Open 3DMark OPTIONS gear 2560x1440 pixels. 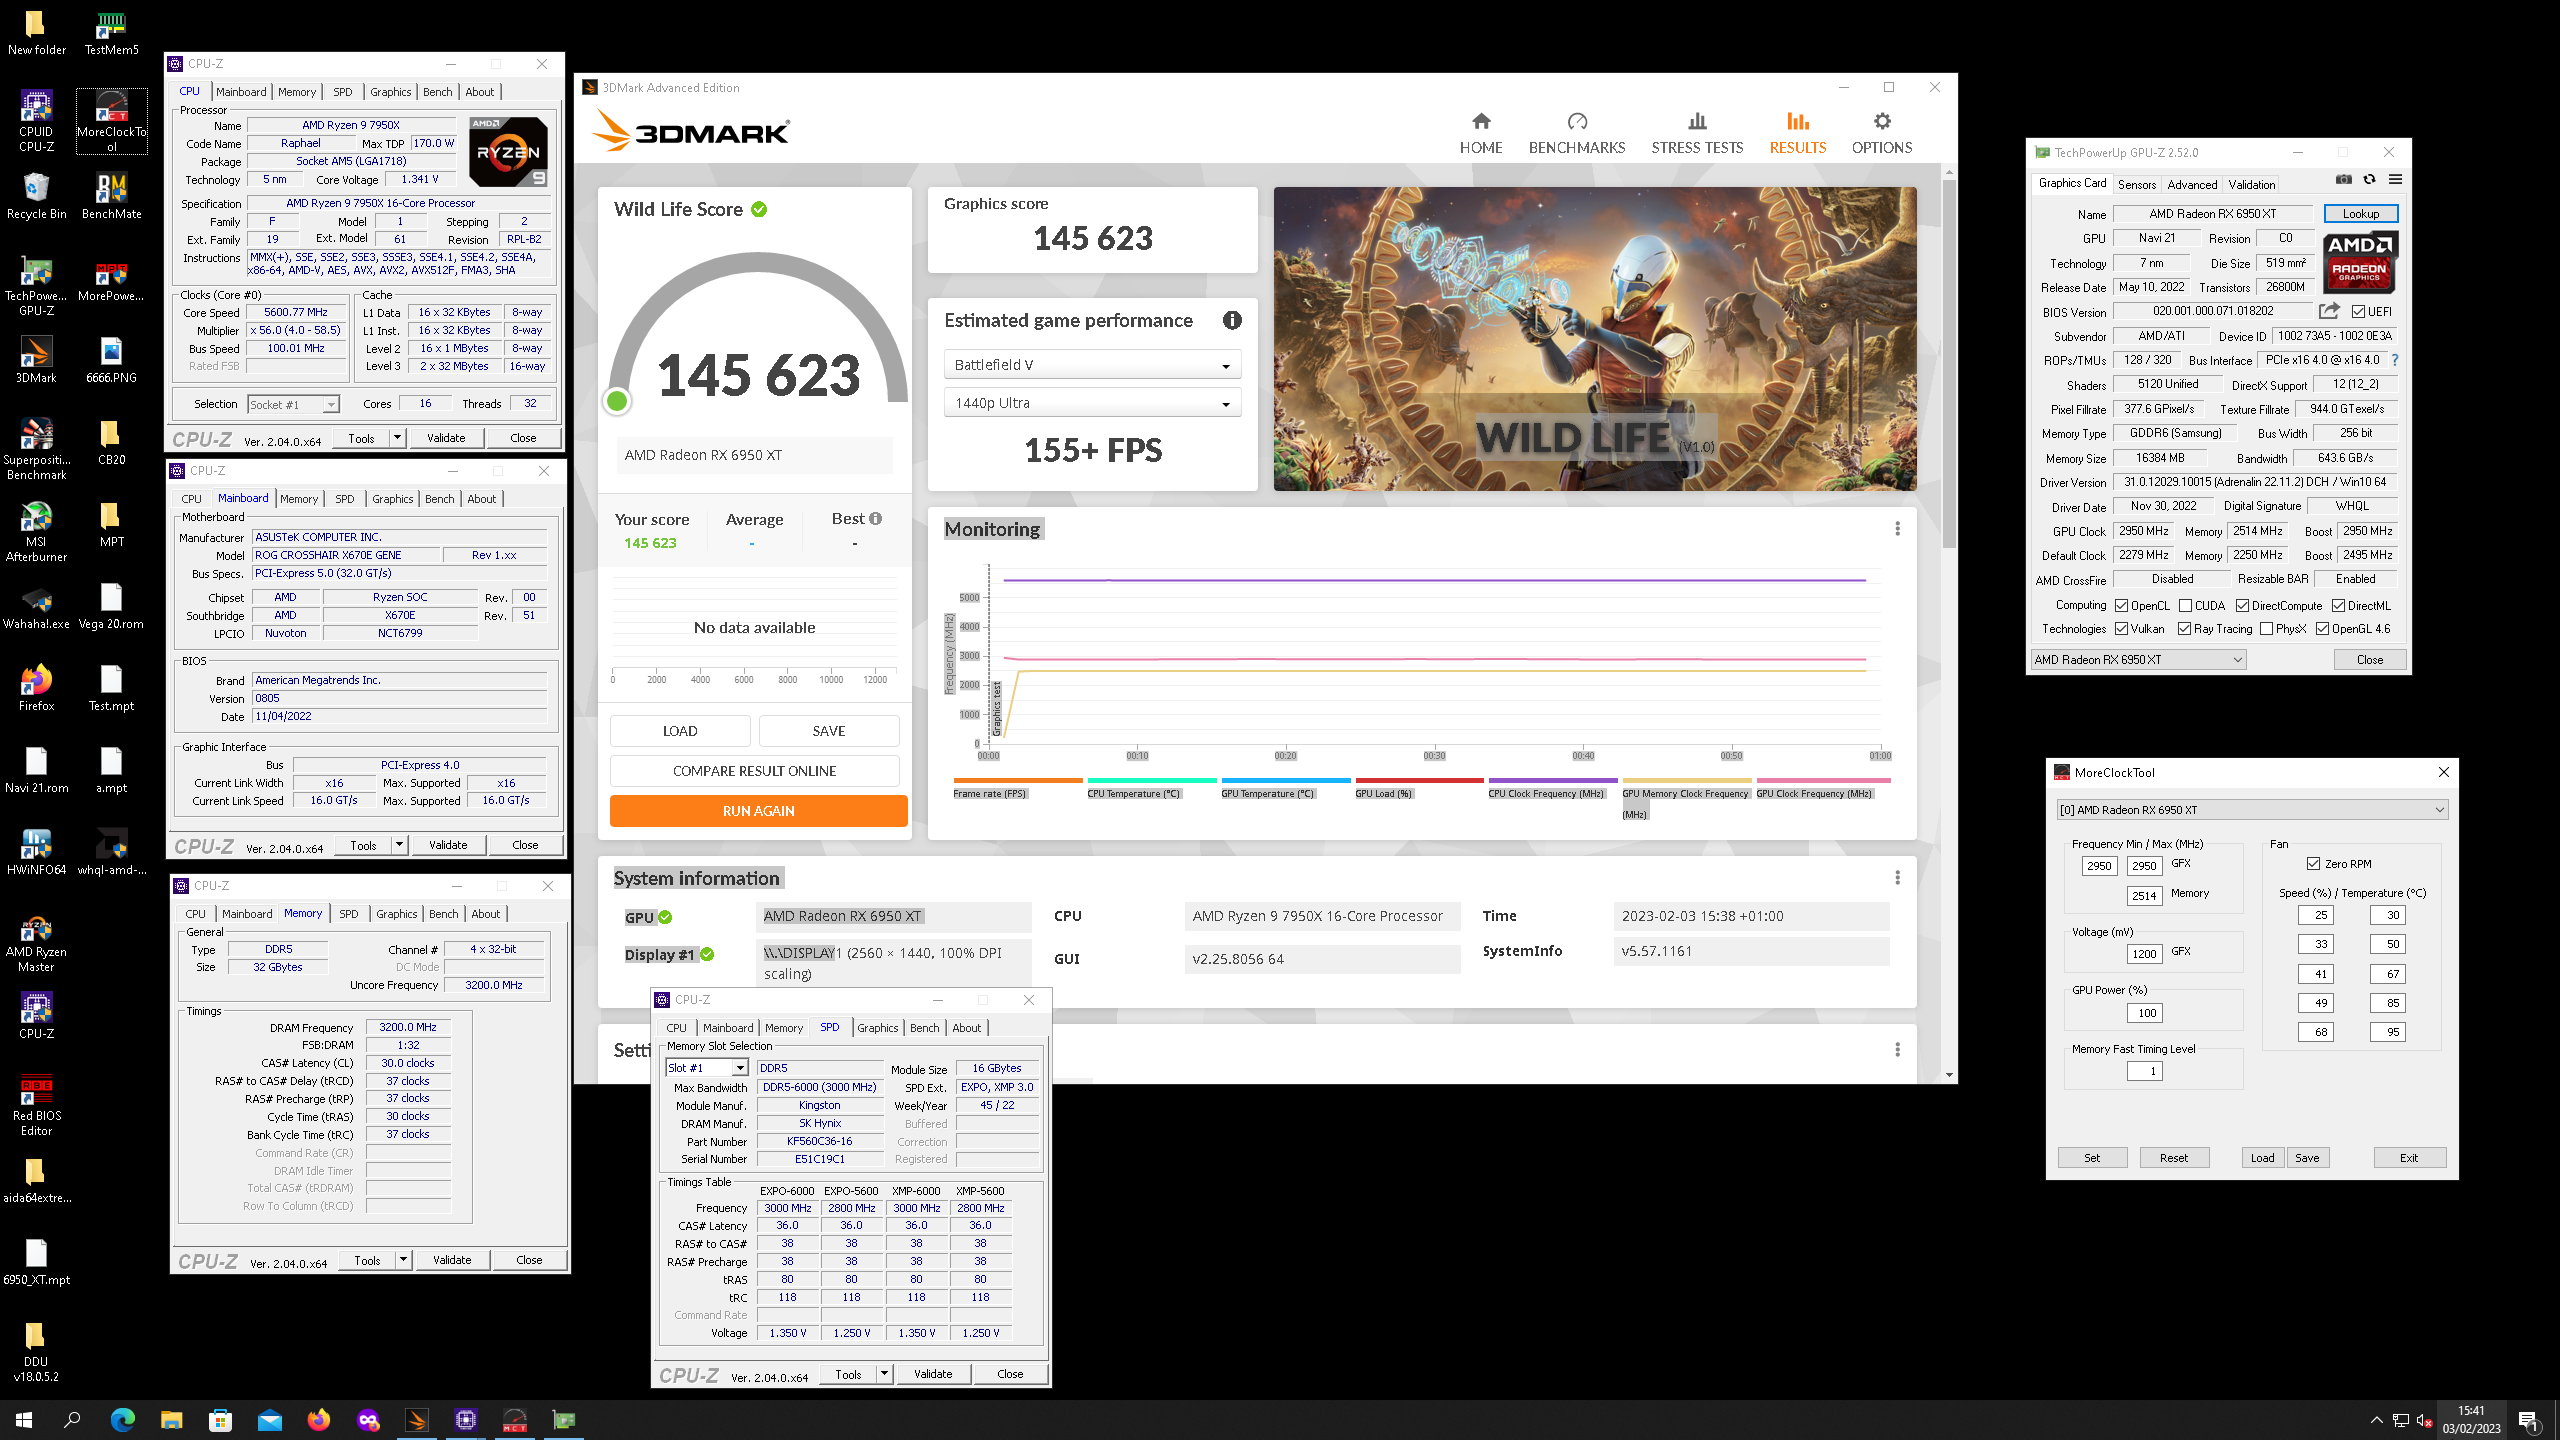[1882, 133]
